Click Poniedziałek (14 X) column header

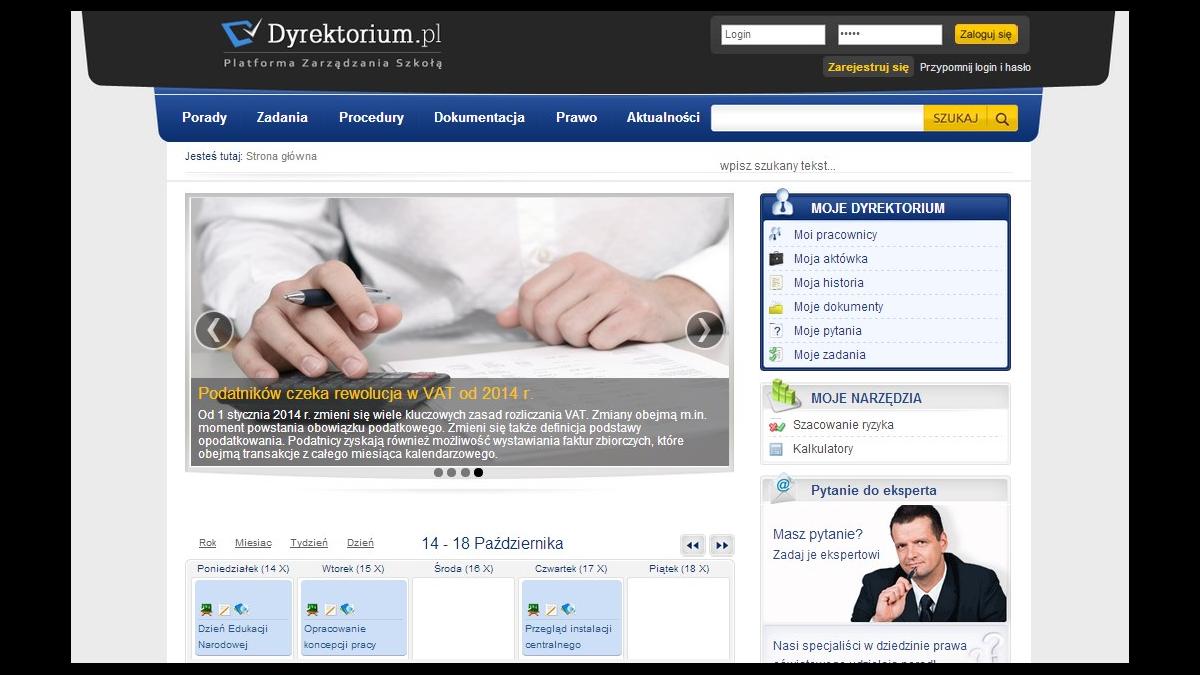tap(243, 568)
